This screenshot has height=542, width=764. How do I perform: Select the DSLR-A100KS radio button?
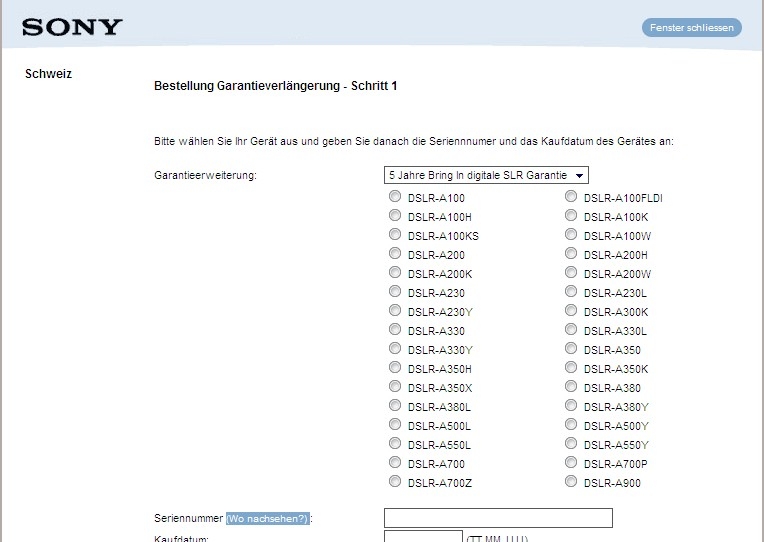(395, 234)
